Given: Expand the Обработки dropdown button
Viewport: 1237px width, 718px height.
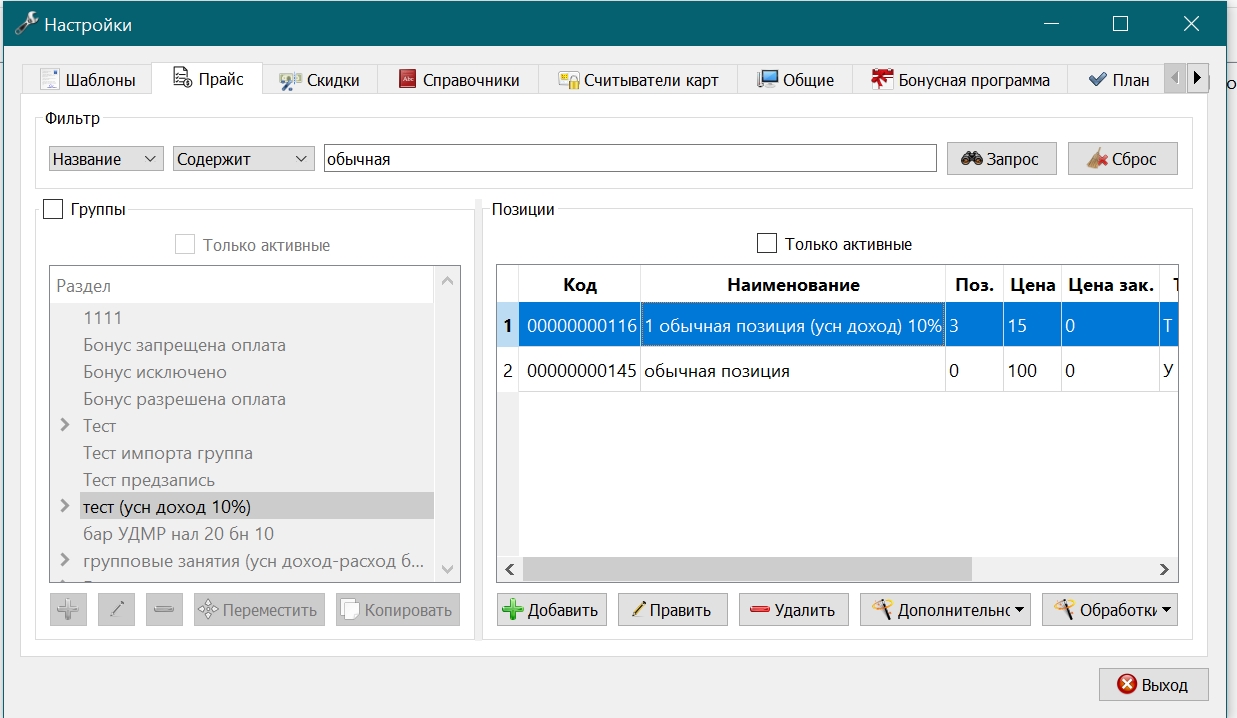Looking at the screenshot, I should coord(1109,610).
